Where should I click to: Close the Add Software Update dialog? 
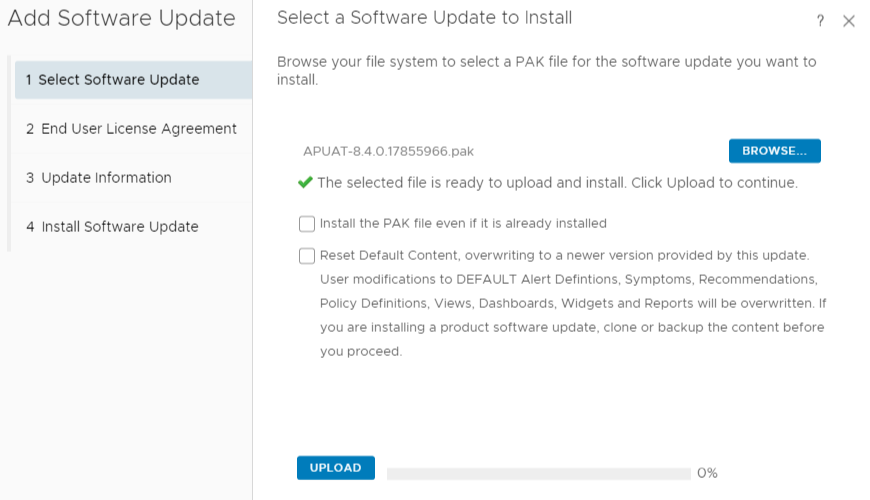(x=849, y=21)
